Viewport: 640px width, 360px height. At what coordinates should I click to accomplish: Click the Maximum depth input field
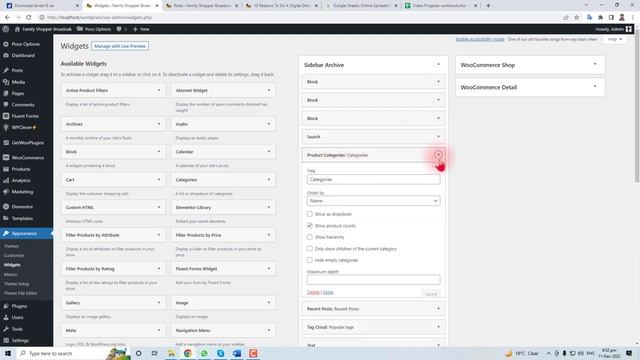click(373, 280)
